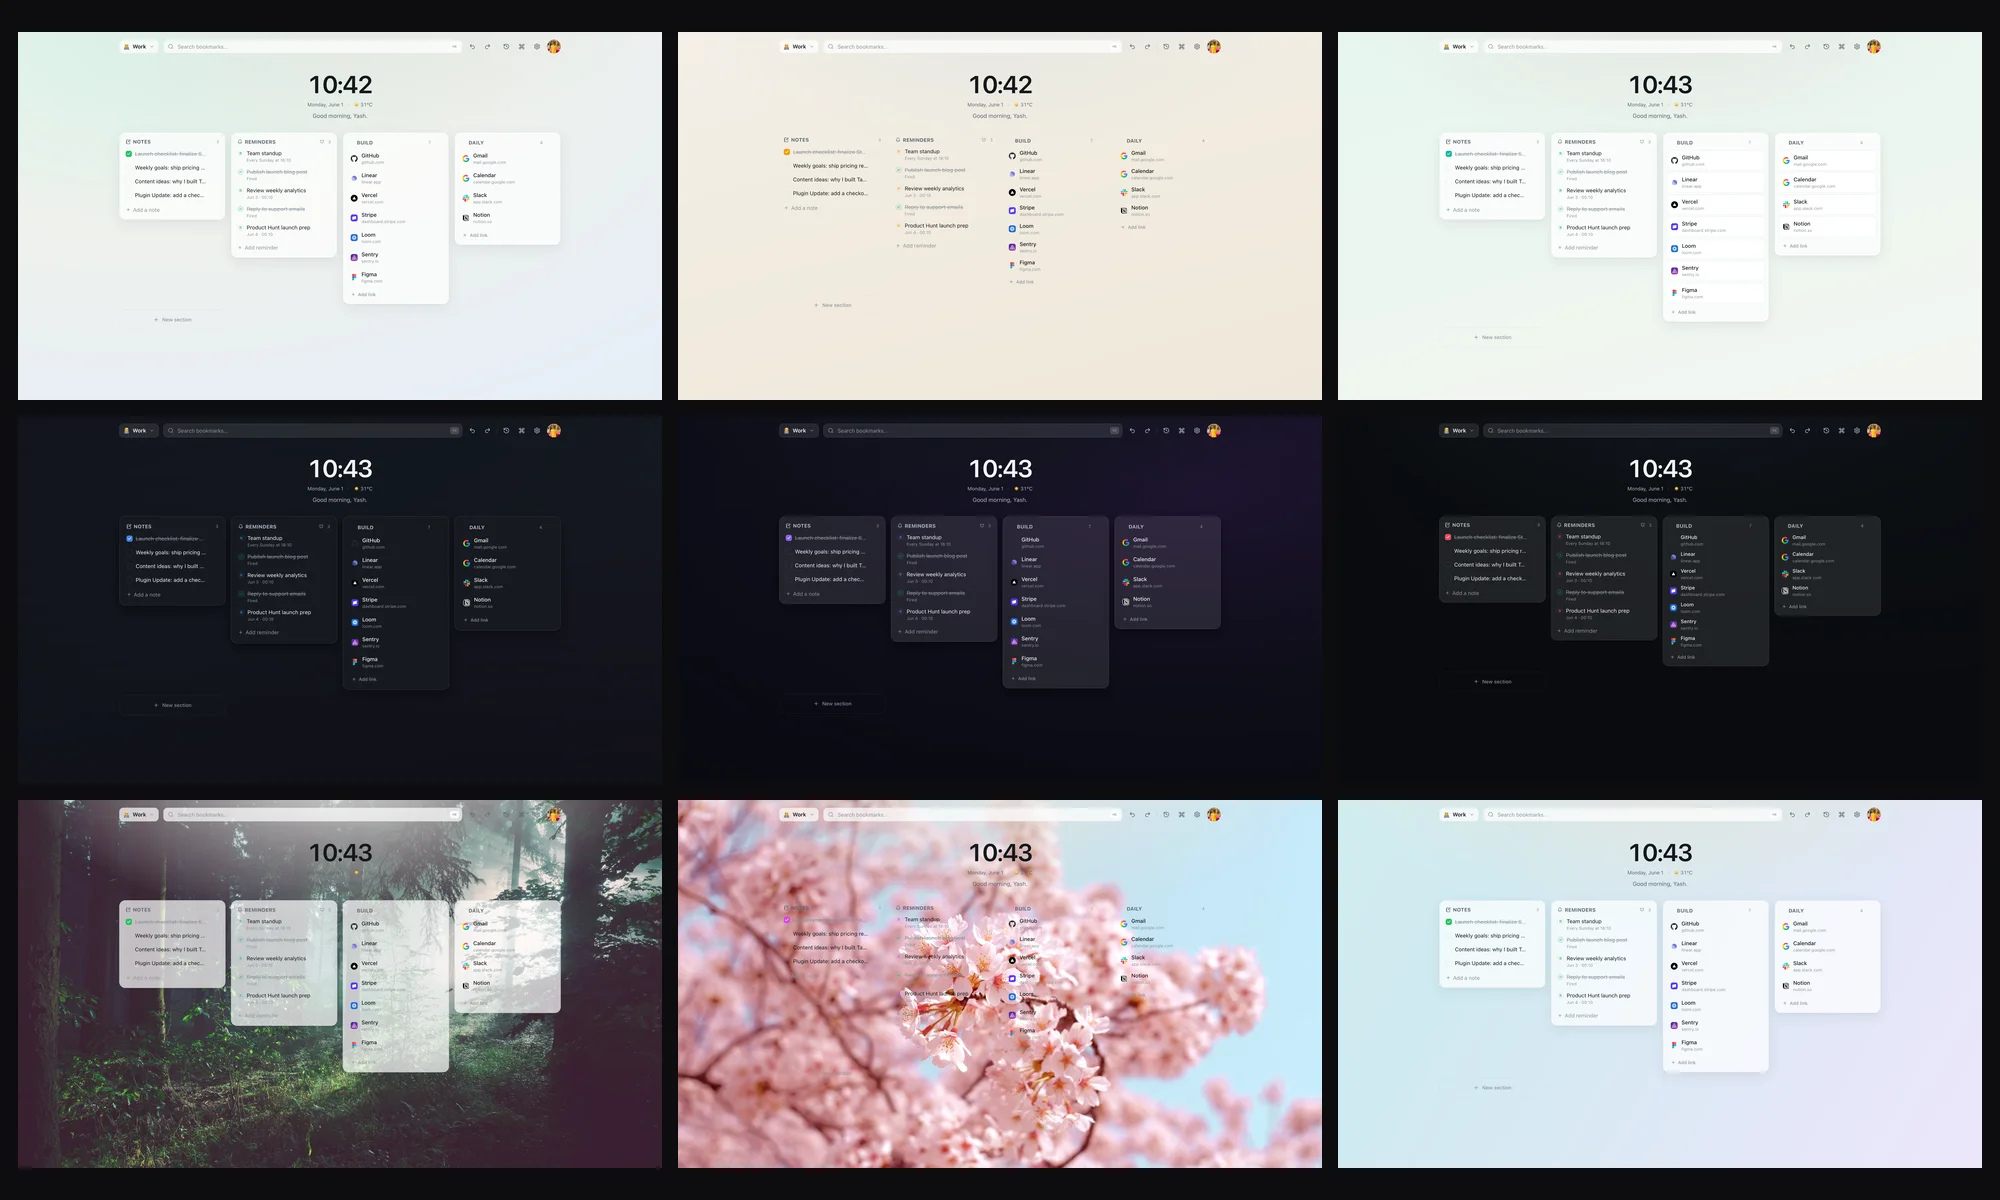The image size is (2000, 1200).
Task: Click 'New section' in beige theme screenshot
Action: click(x=833, y=305)
